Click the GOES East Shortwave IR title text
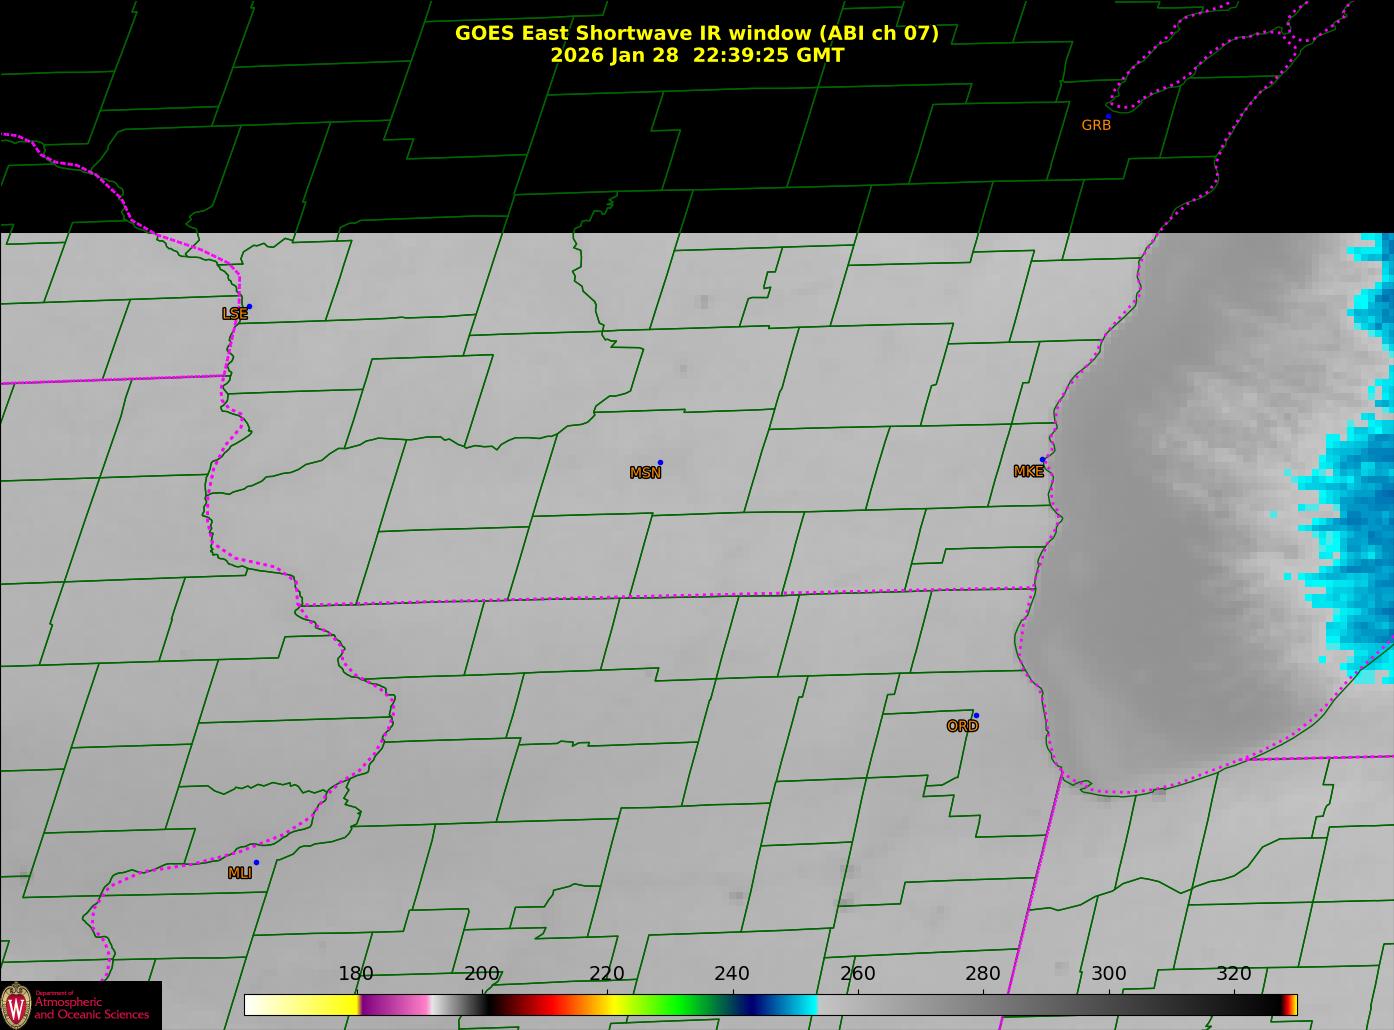Screen dimensions: 1394x1030 tap(697, 33)
